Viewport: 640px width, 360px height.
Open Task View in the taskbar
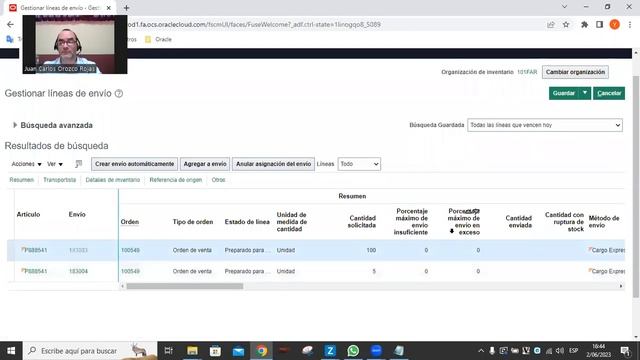point(168,351)
